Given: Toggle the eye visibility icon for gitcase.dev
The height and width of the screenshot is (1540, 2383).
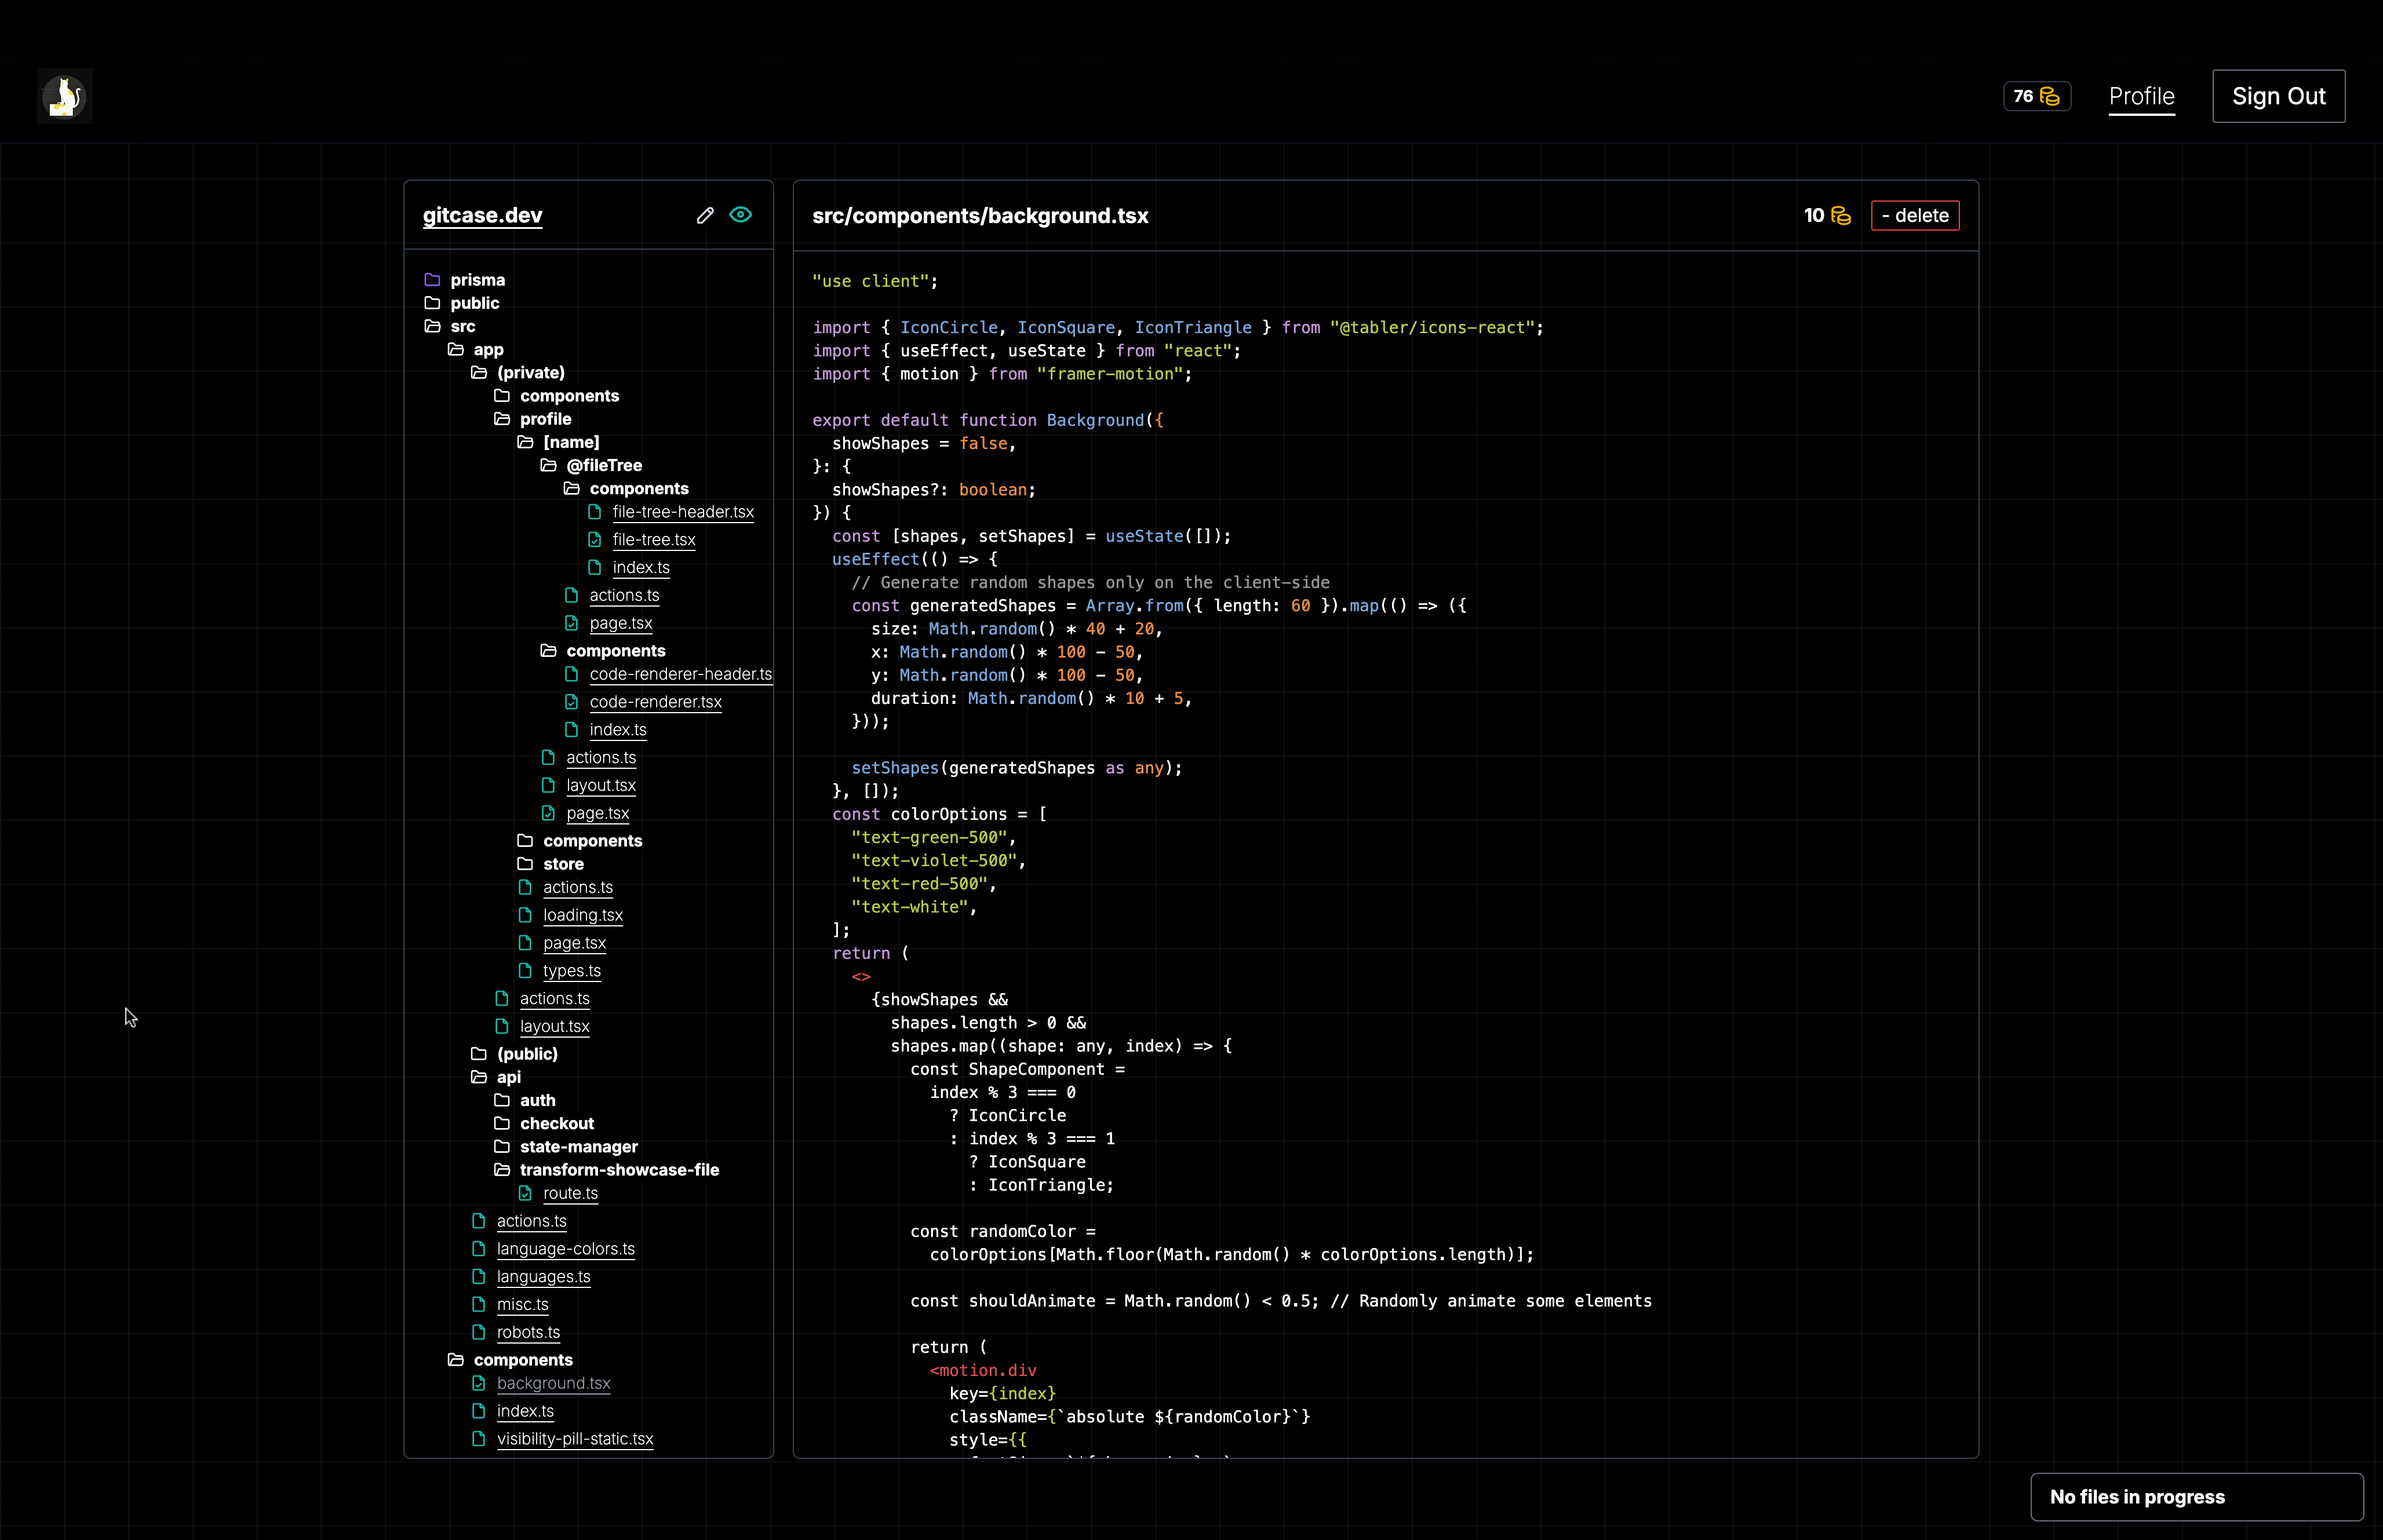Looking at the screenshot, I should [x=740, y=215].
